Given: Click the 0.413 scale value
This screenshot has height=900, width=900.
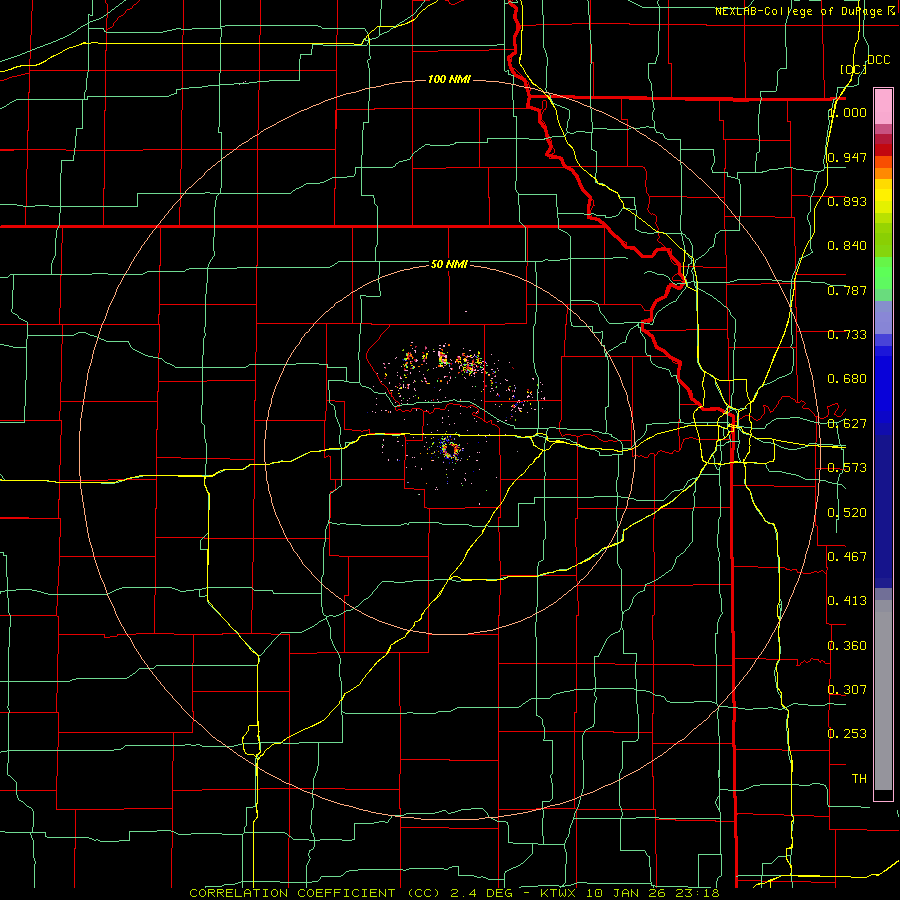Looking at the screenshot, I should click(847, 601).
